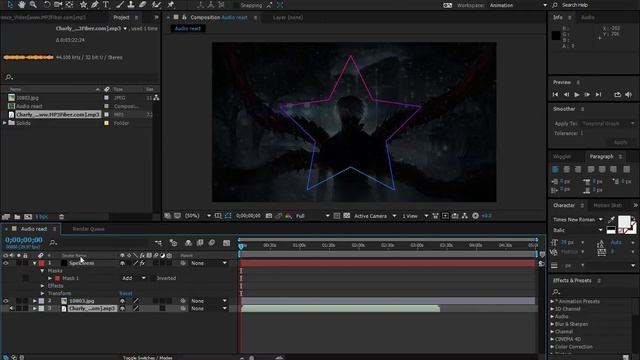The height and width of the screenshot is (360, 640).
Task: Click the 8 bpc color depth button
Action: pyautogui.click(x=41, y=217)
